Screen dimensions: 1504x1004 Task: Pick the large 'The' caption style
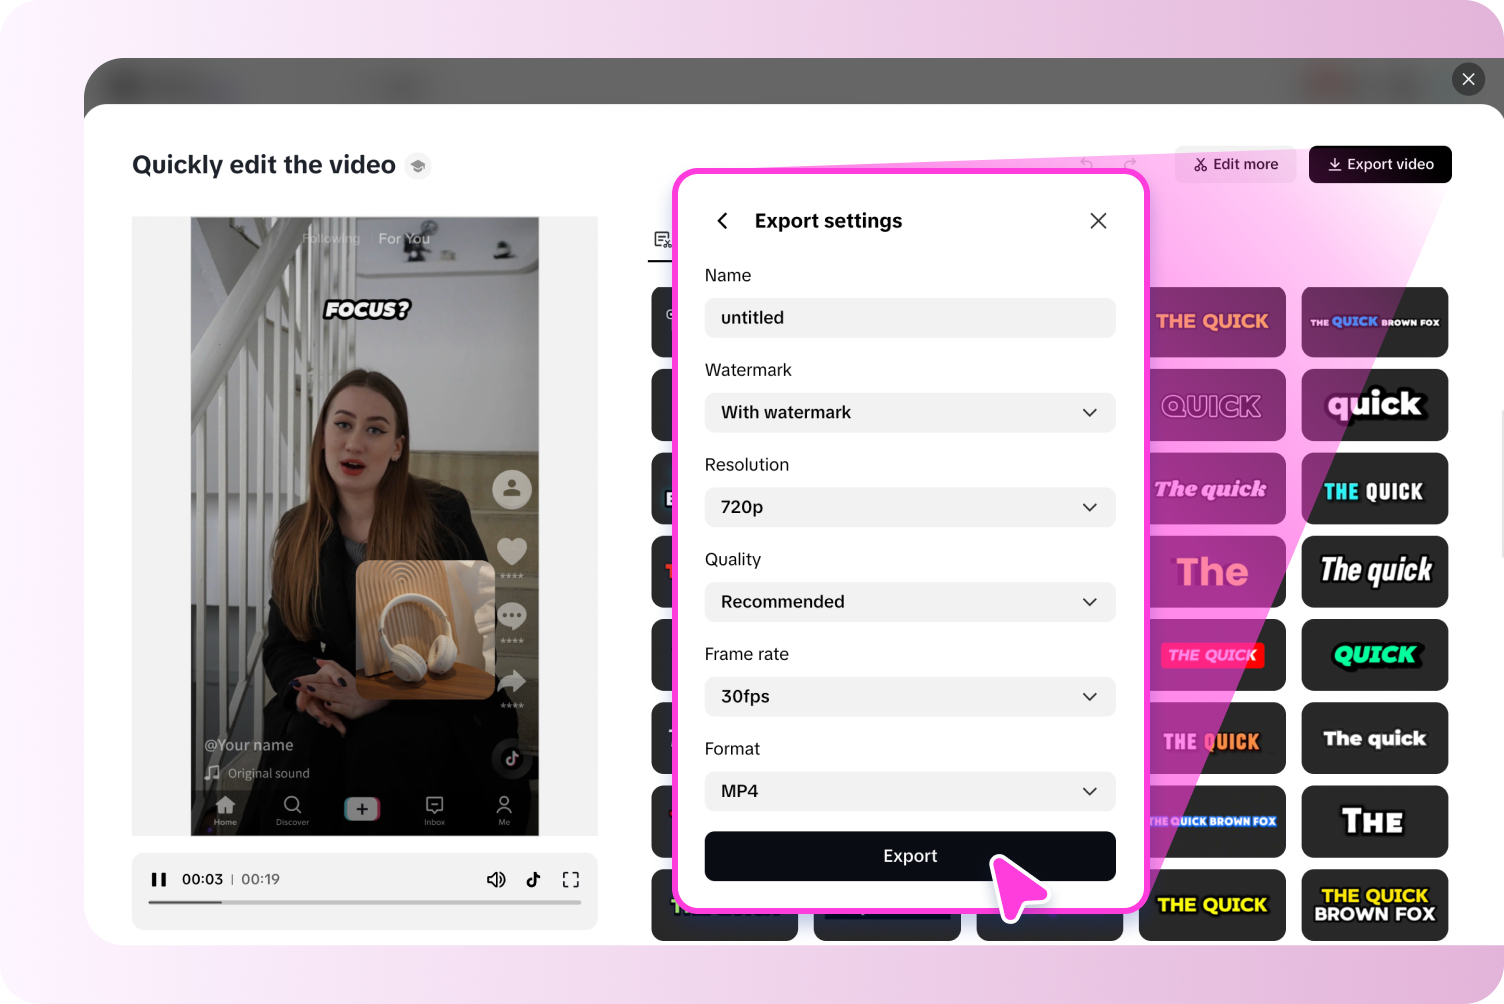[1212, 572]
